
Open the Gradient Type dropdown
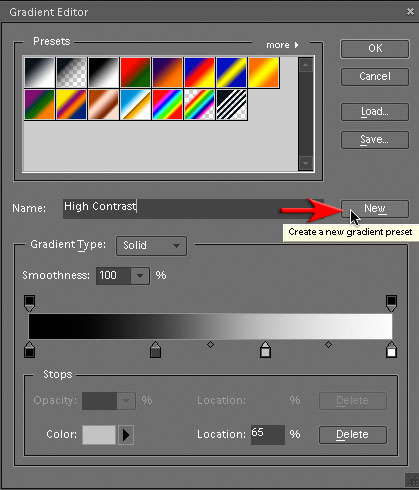tap(151, 246)
